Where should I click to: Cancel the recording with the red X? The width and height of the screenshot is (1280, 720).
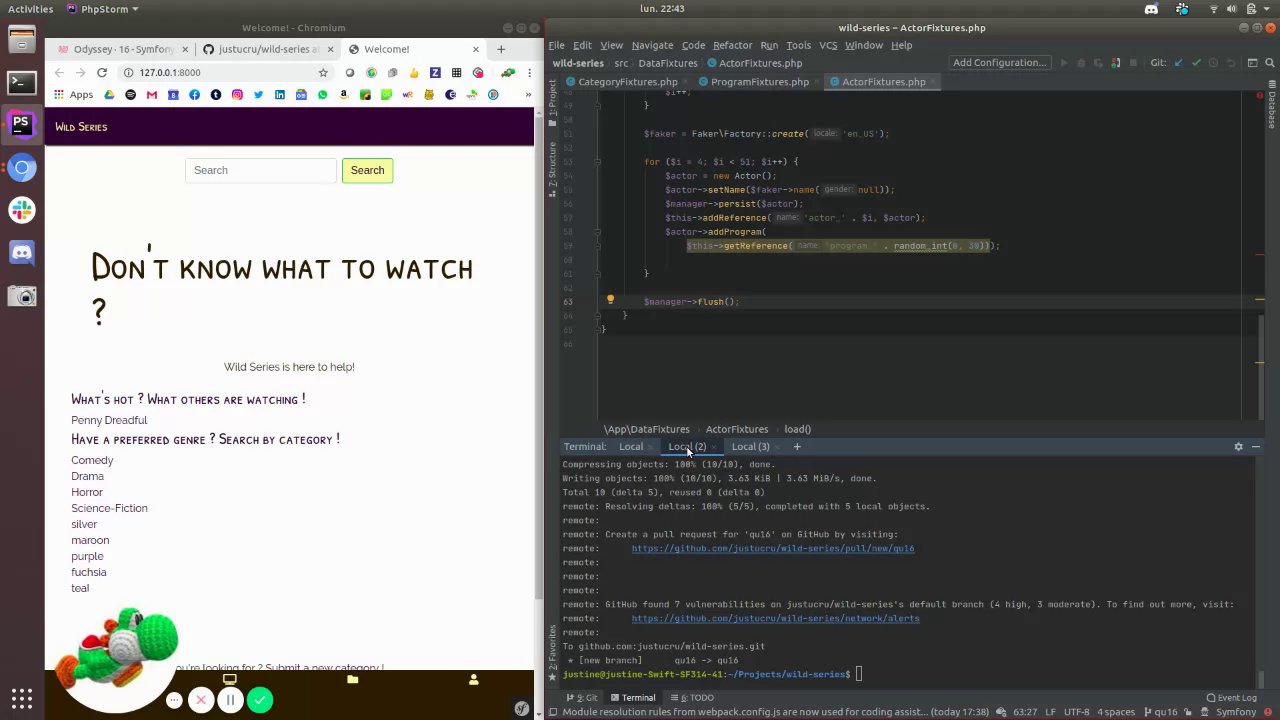pos(201,700)
